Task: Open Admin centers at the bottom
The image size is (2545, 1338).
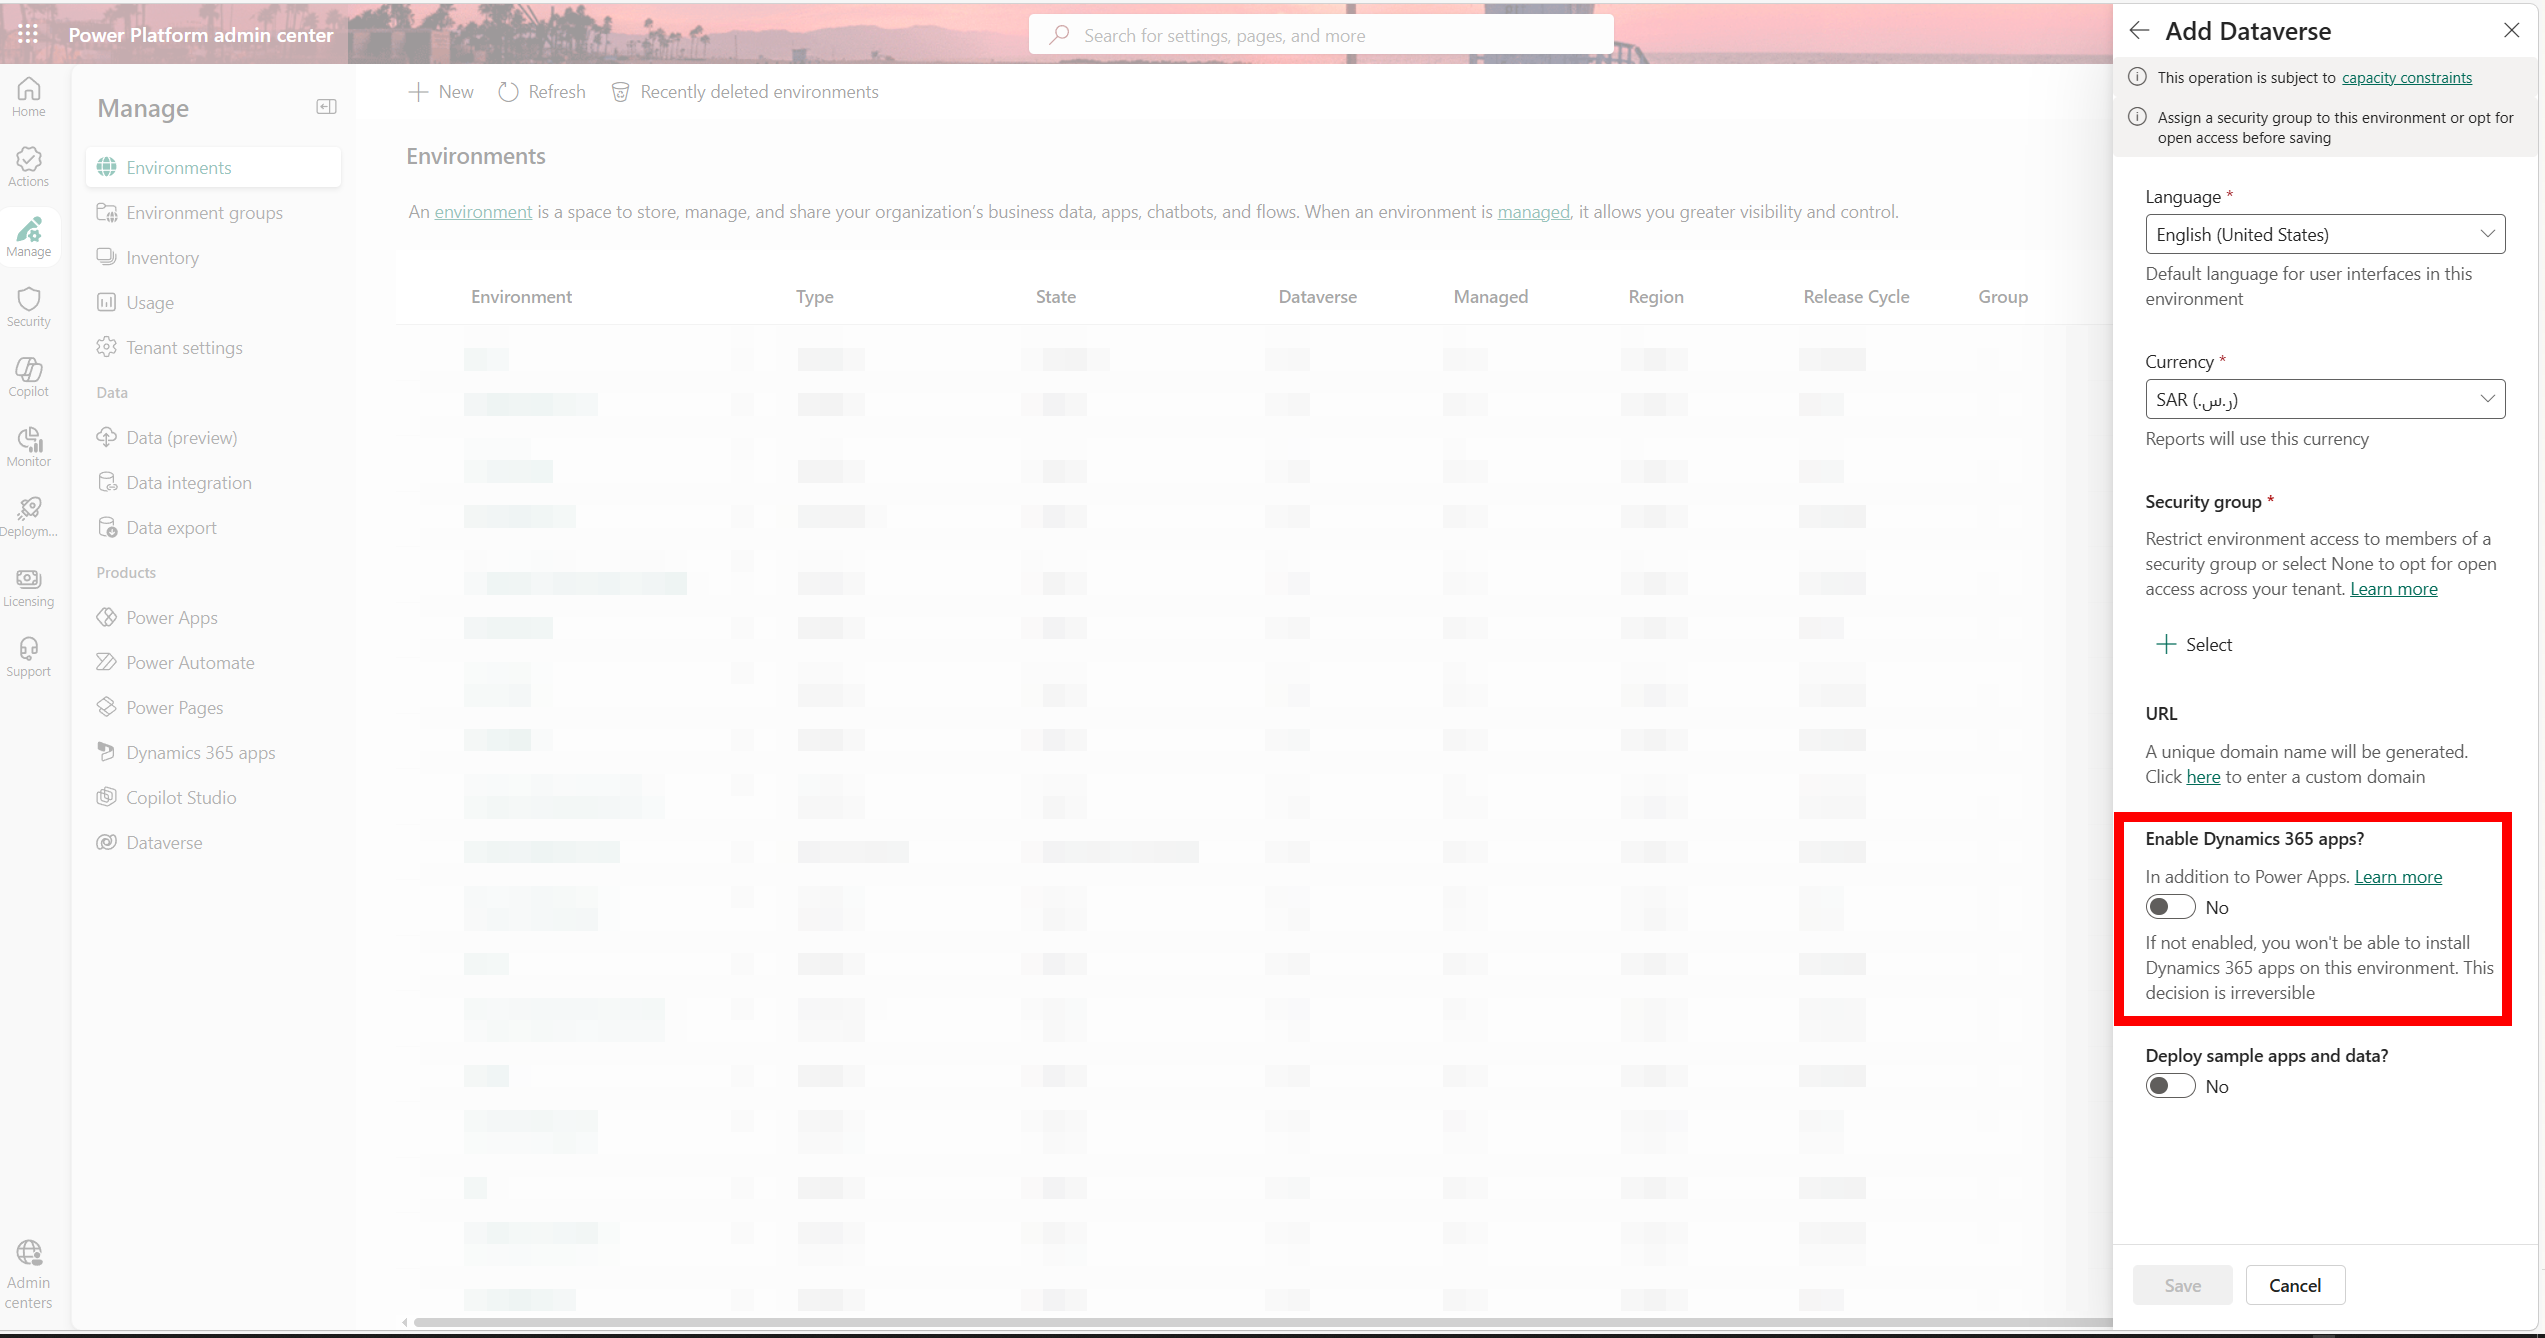Action: pyautogui.click(x=28, y=1274)
